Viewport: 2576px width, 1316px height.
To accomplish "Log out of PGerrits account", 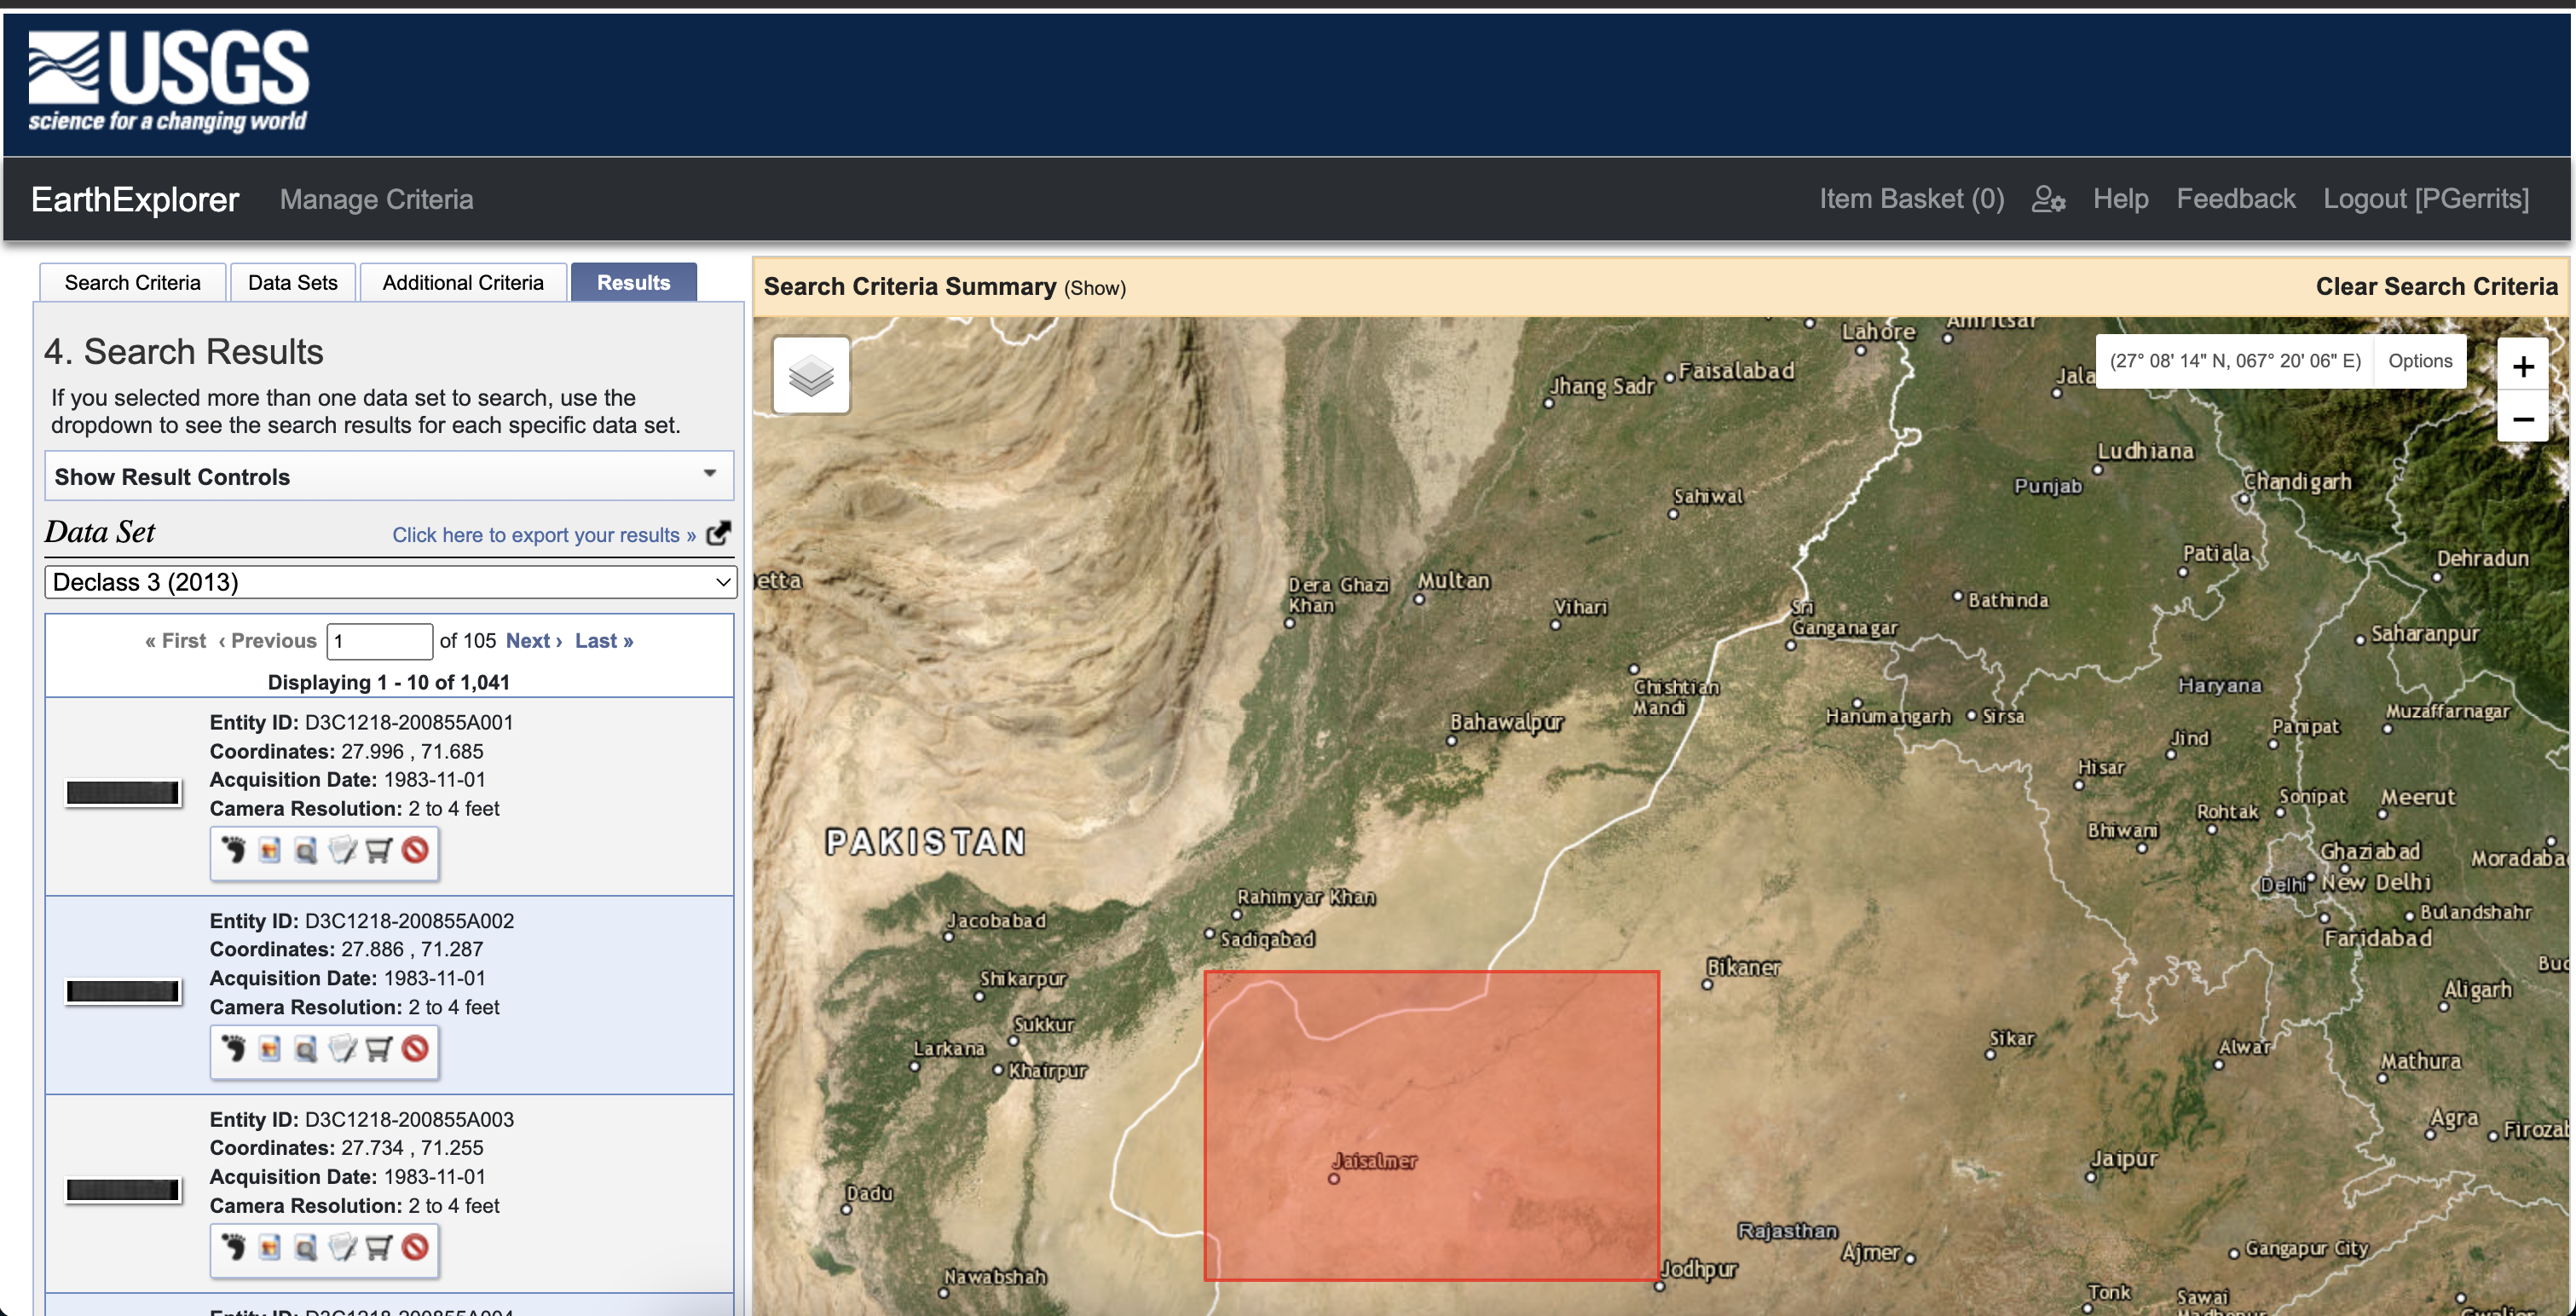I will click(2425, 199).
